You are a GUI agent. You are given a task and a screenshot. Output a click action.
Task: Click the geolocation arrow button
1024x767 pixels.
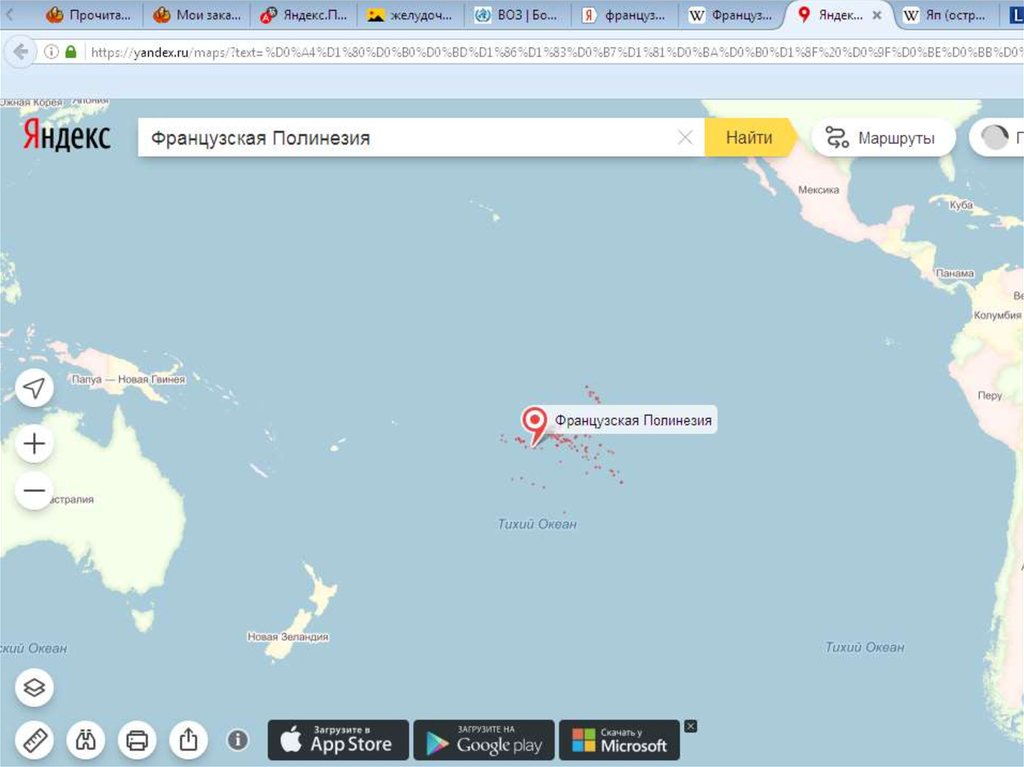coord(35,388)
